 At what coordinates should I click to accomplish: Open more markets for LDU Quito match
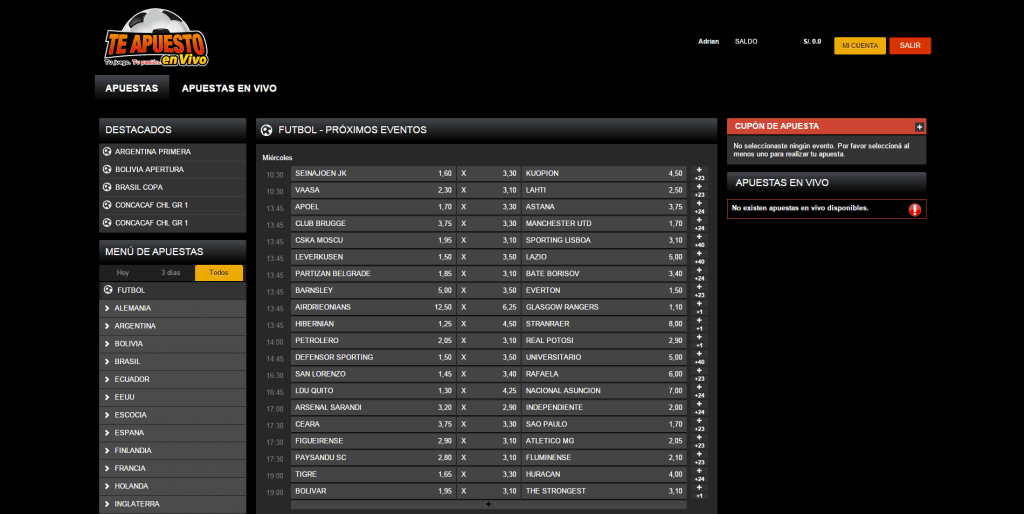click(x=699, y=391)
